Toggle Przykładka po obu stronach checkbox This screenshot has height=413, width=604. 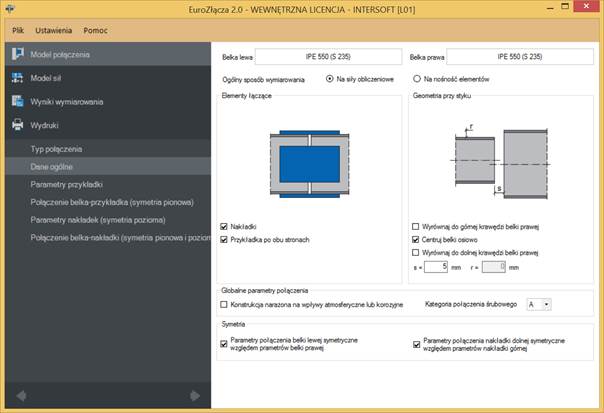pos(224,240)
